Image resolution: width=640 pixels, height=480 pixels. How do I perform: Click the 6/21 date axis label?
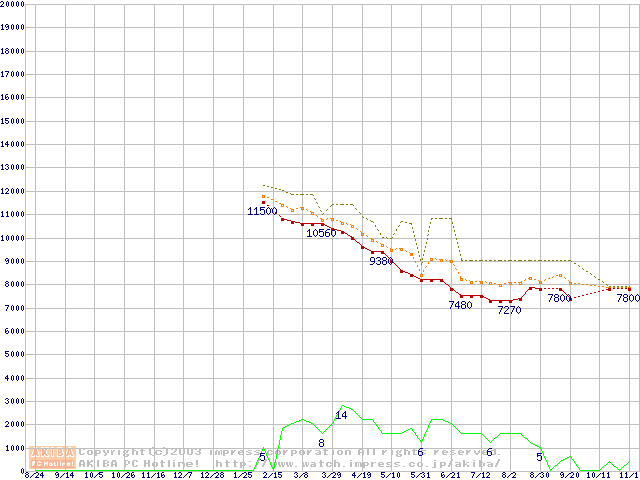point(450,476)
